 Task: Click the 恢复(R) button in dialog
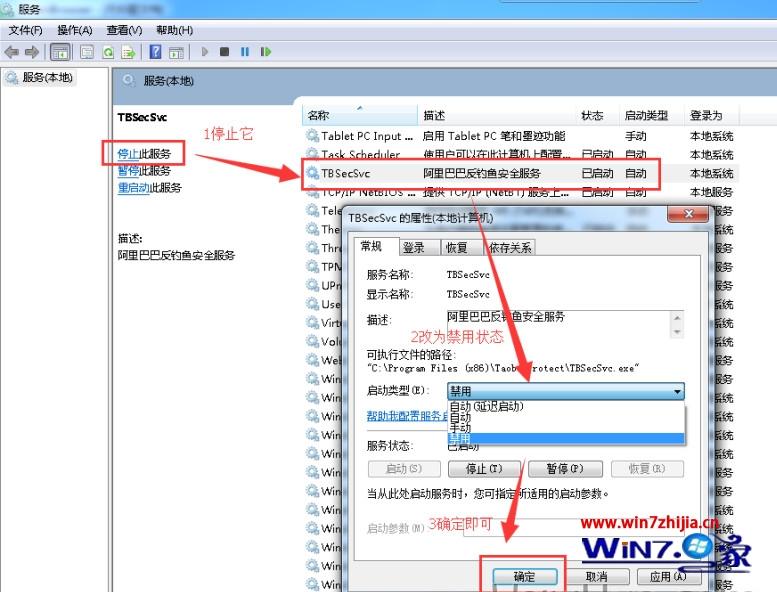tap(647, 468)
